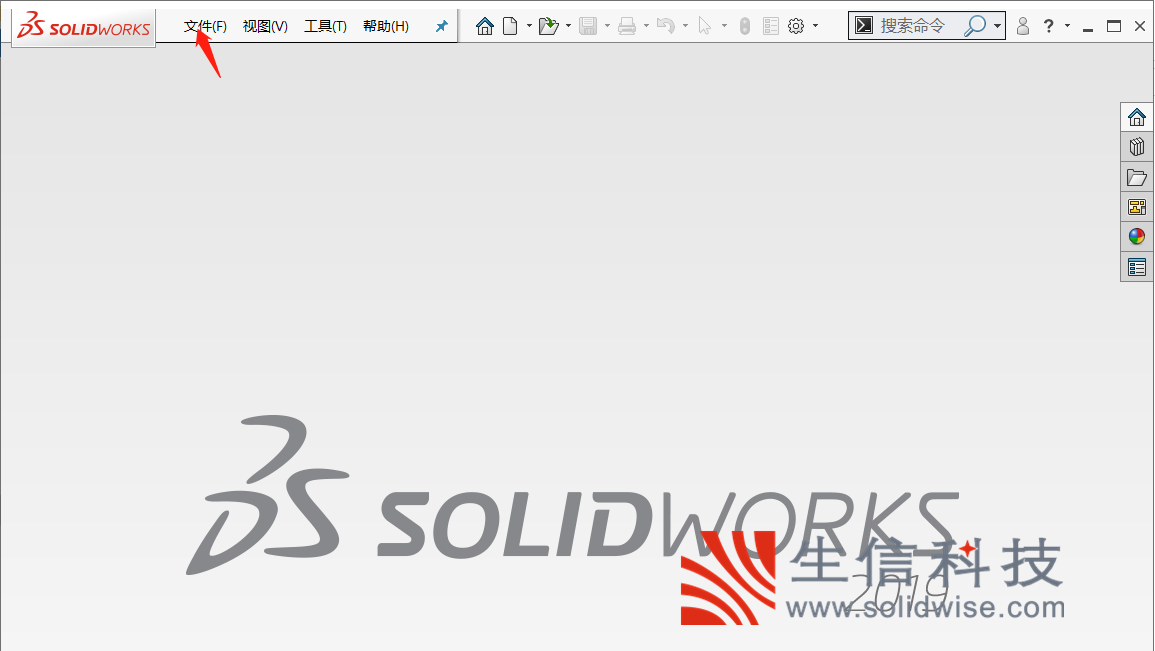Expand the Options gear dropdown arrow
This screenshot has width=1155, height=651.
815,27
